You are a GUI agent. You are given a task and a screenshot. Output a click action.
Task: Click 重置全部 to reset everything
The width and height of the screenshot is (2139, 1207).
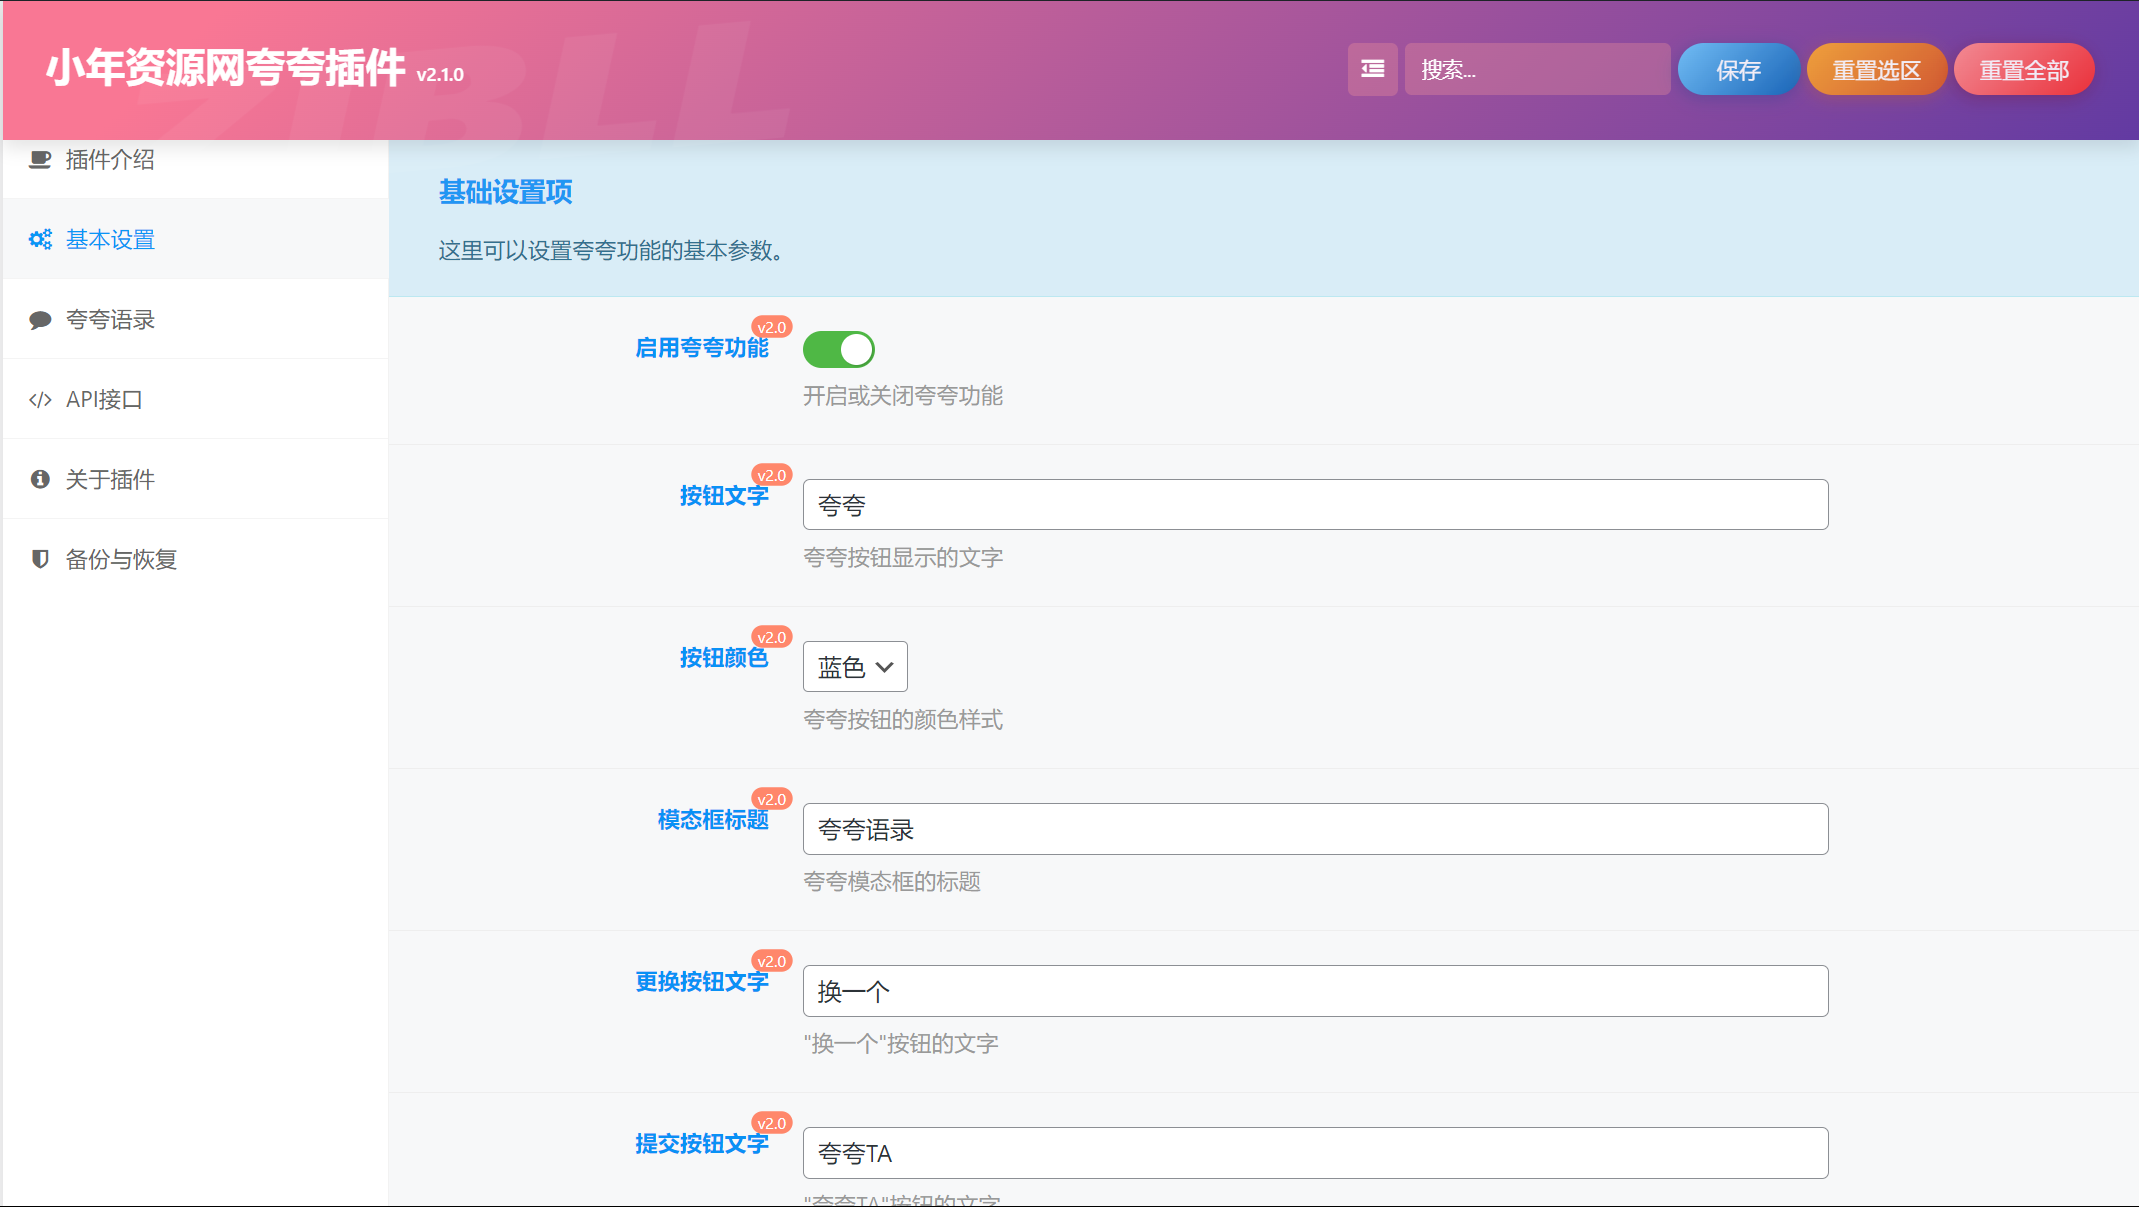point(2023,69)
